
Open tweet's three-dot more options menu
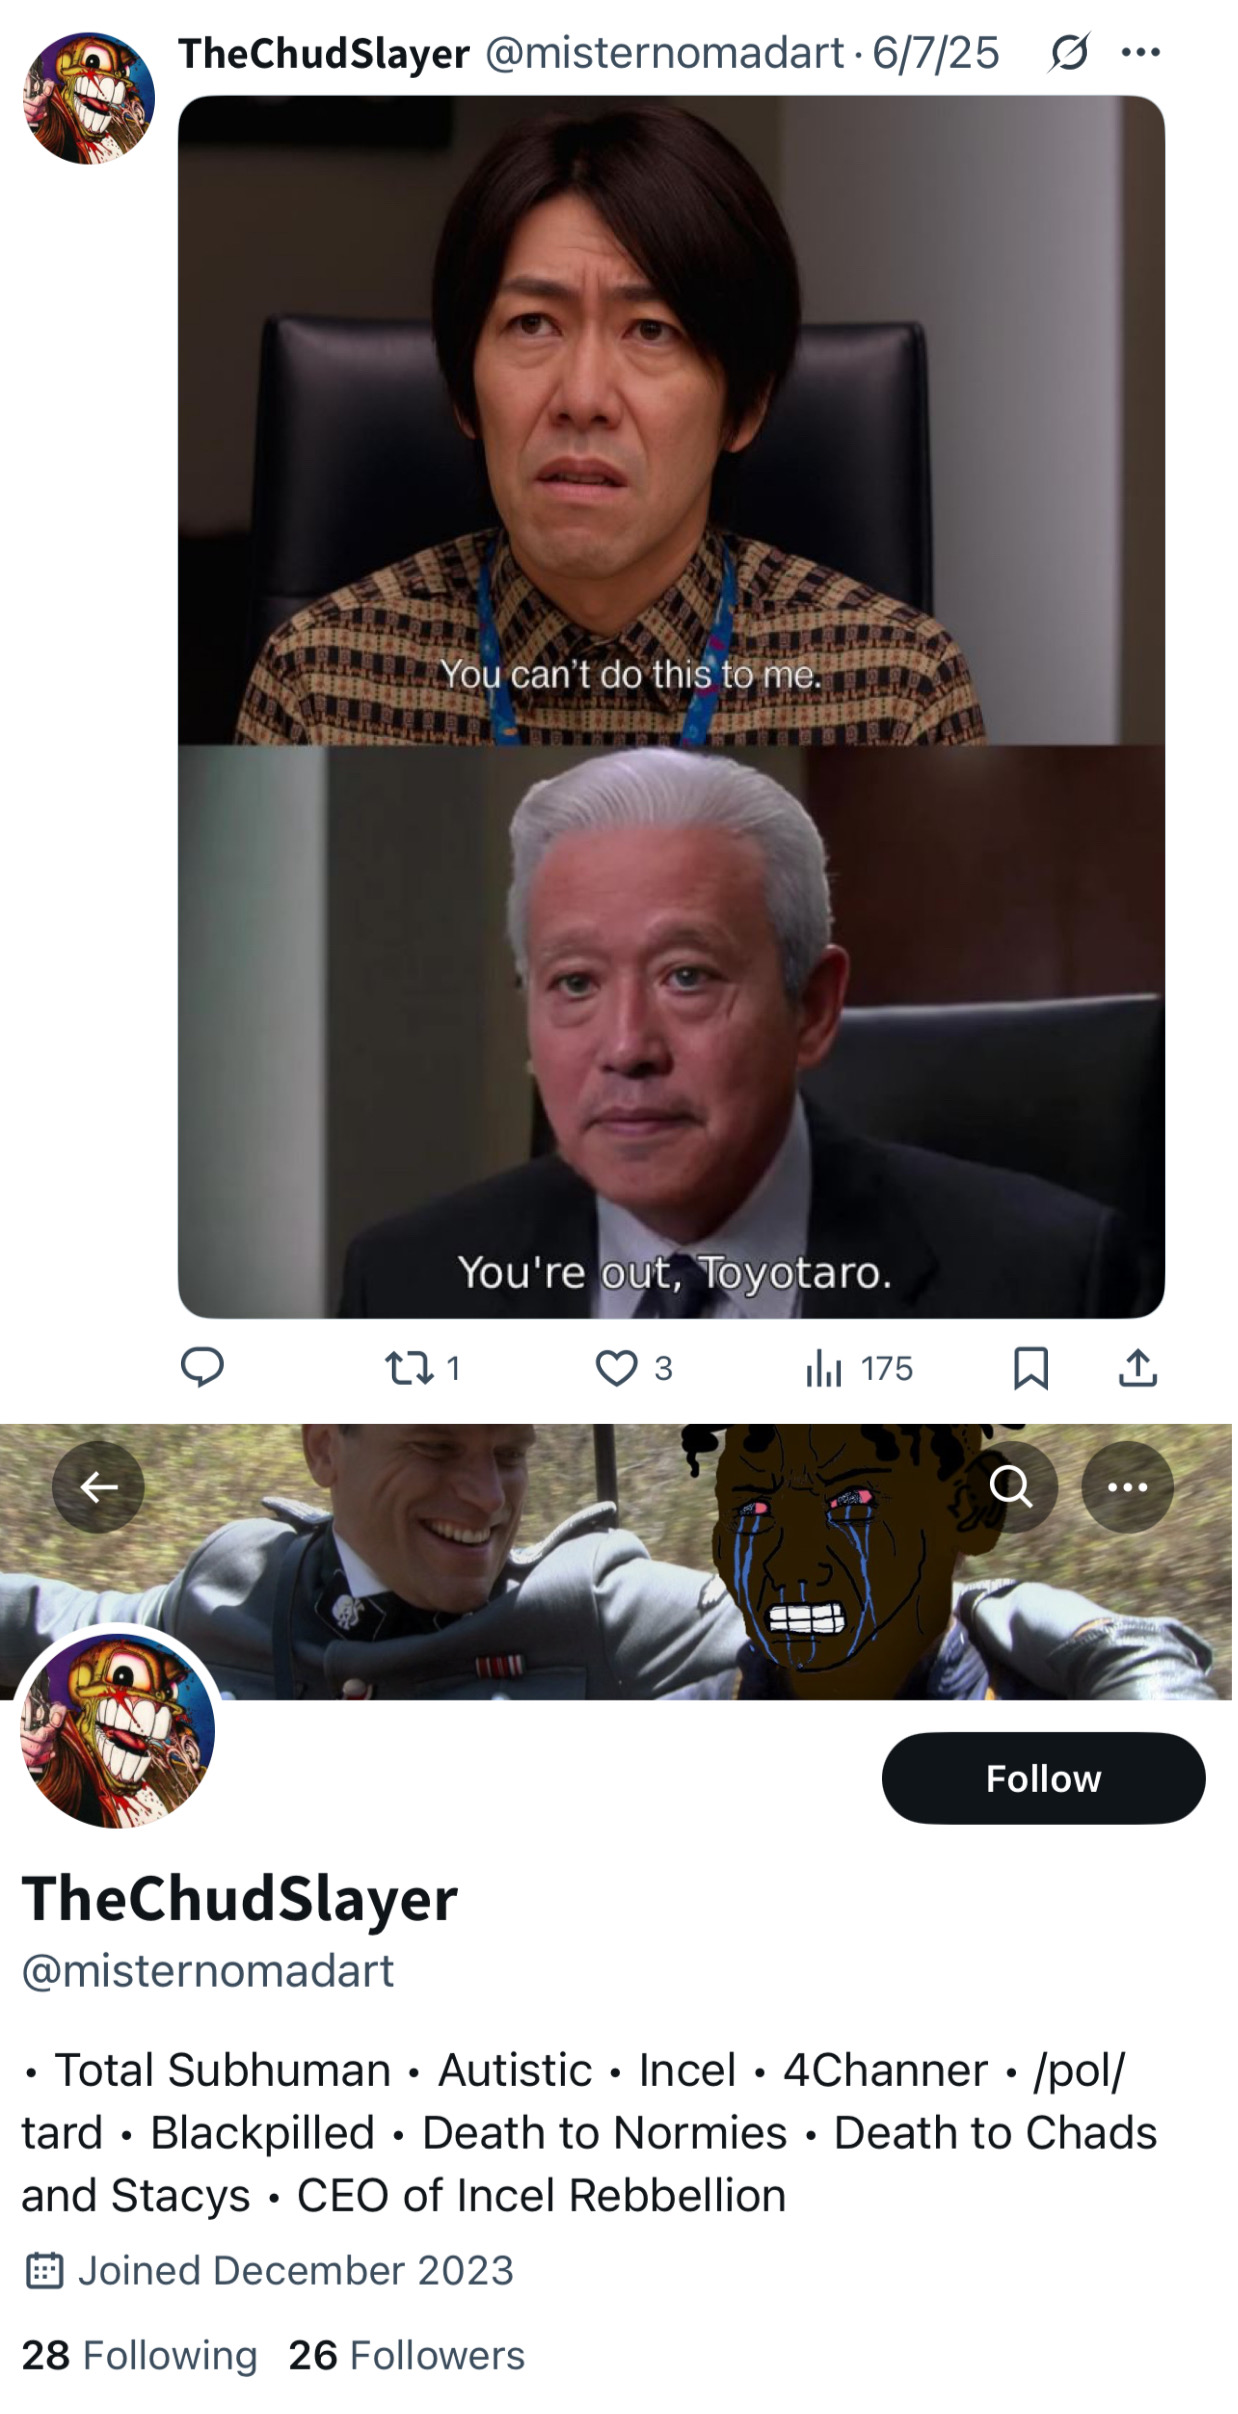coord(1141,52)
